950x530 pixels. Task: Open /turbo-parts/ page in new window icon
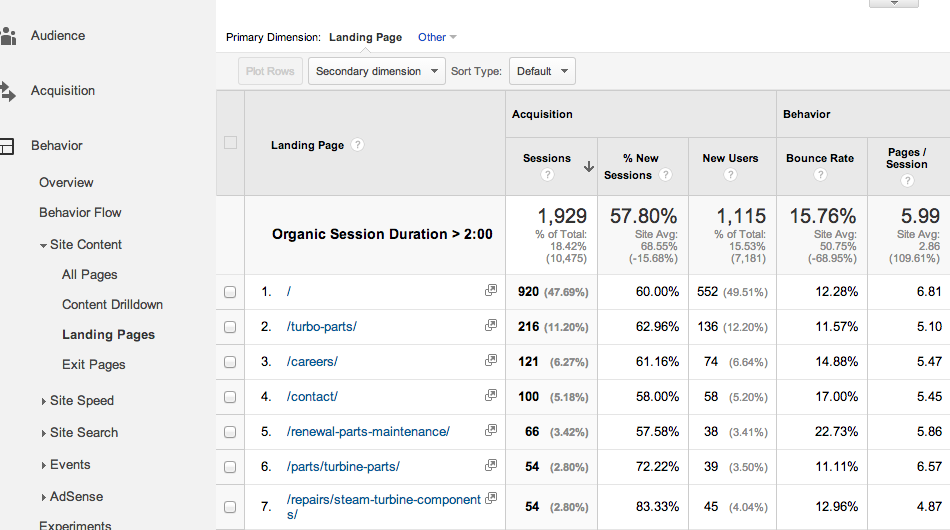(491, 325)
